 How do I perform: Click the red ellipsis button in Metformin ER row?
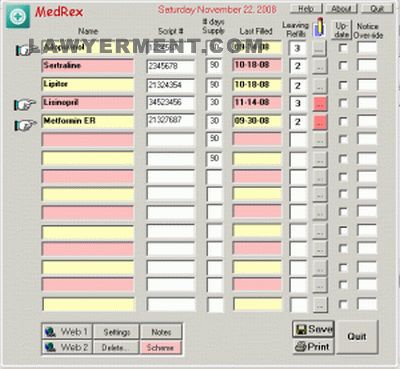click(320, 122)
